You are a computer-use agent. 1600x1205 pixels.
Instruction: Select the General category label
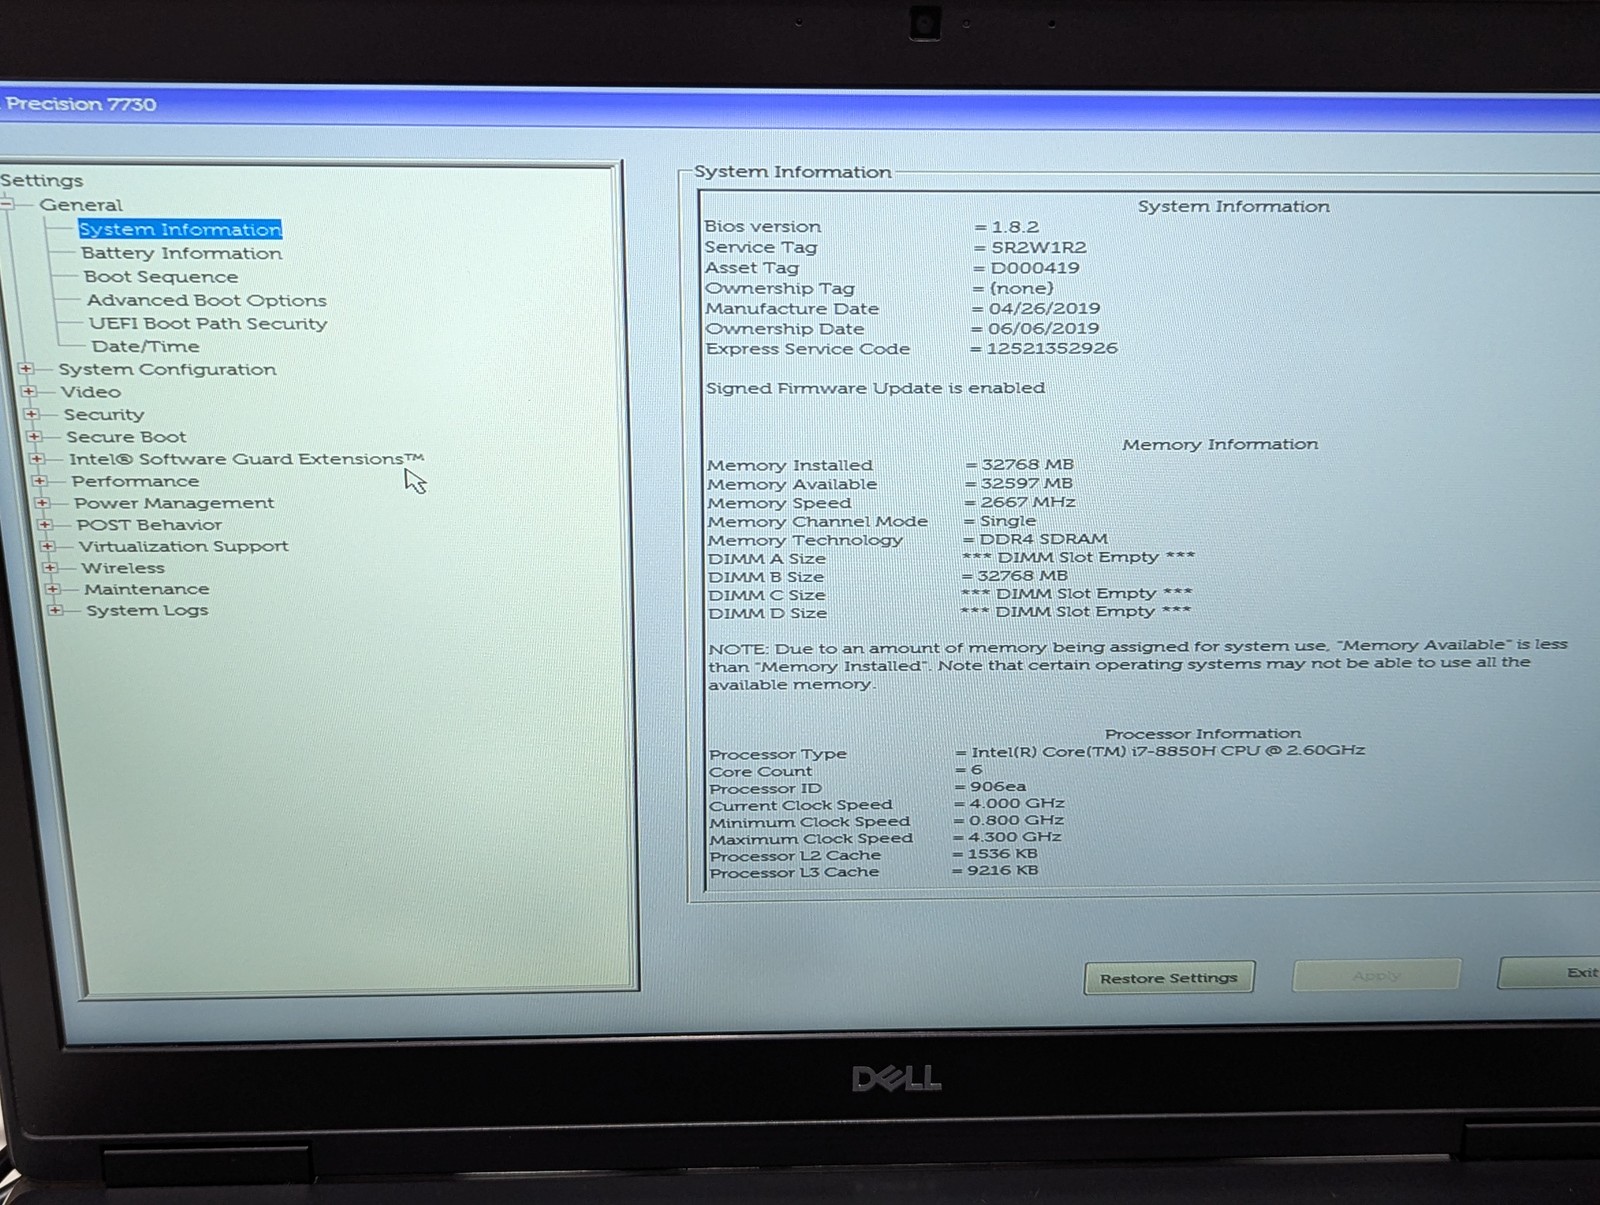[81, 204]
